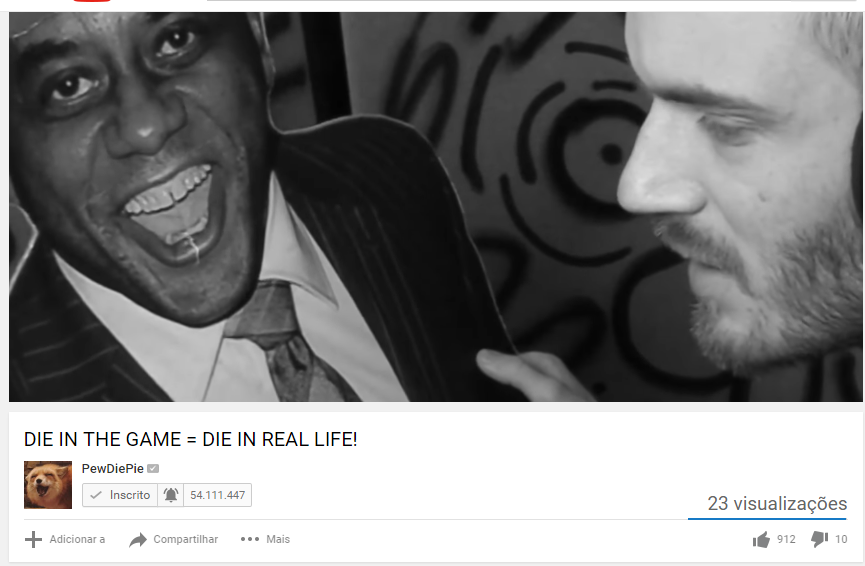Click the plus icon beside Adicionar a
The height and width of the screenshot is (566, 865).
pos(33,539)
